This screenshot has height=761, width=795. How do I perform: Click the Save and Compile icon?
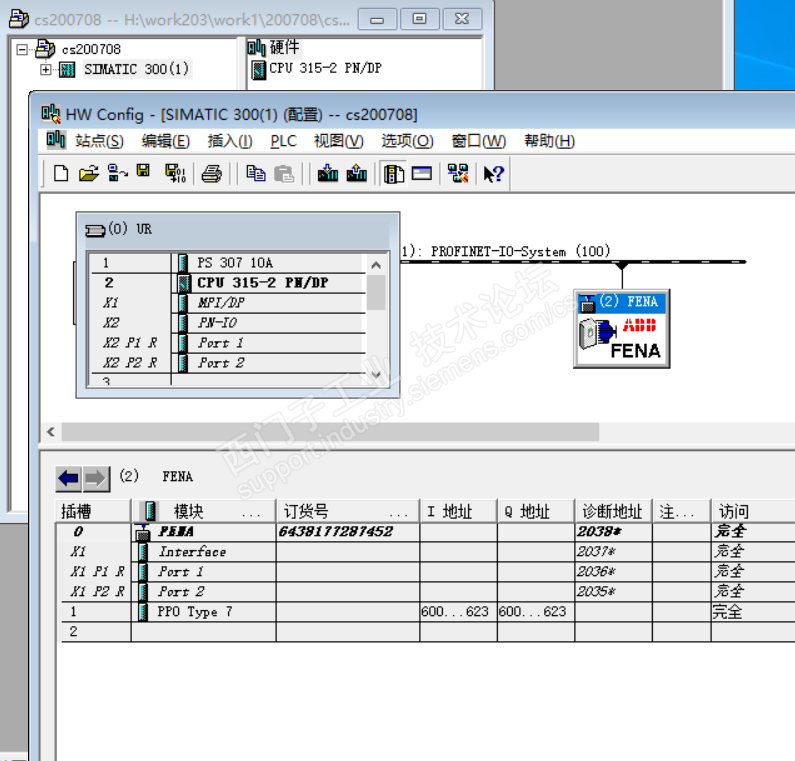pyautogui.click(x=175, y=173)
